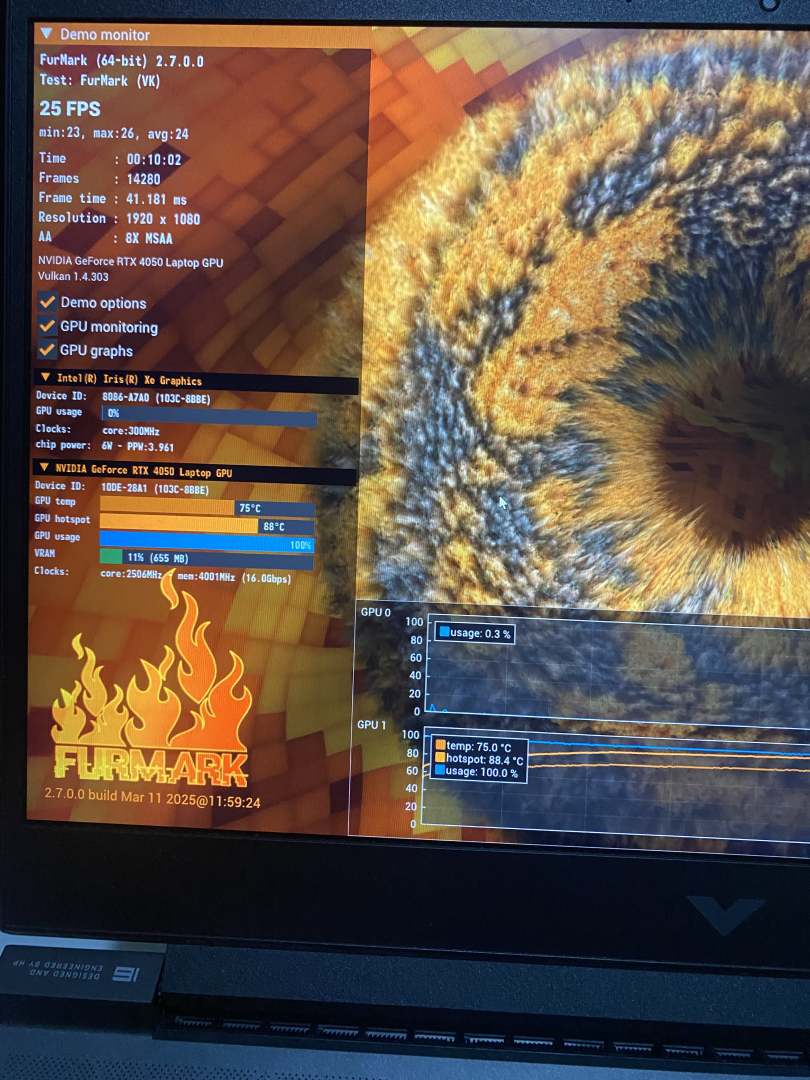This screenshot has height=1080, width=810.
Task: Click the mem:4001MHz (16.0Gbps) text
Action: pos(234,578)
